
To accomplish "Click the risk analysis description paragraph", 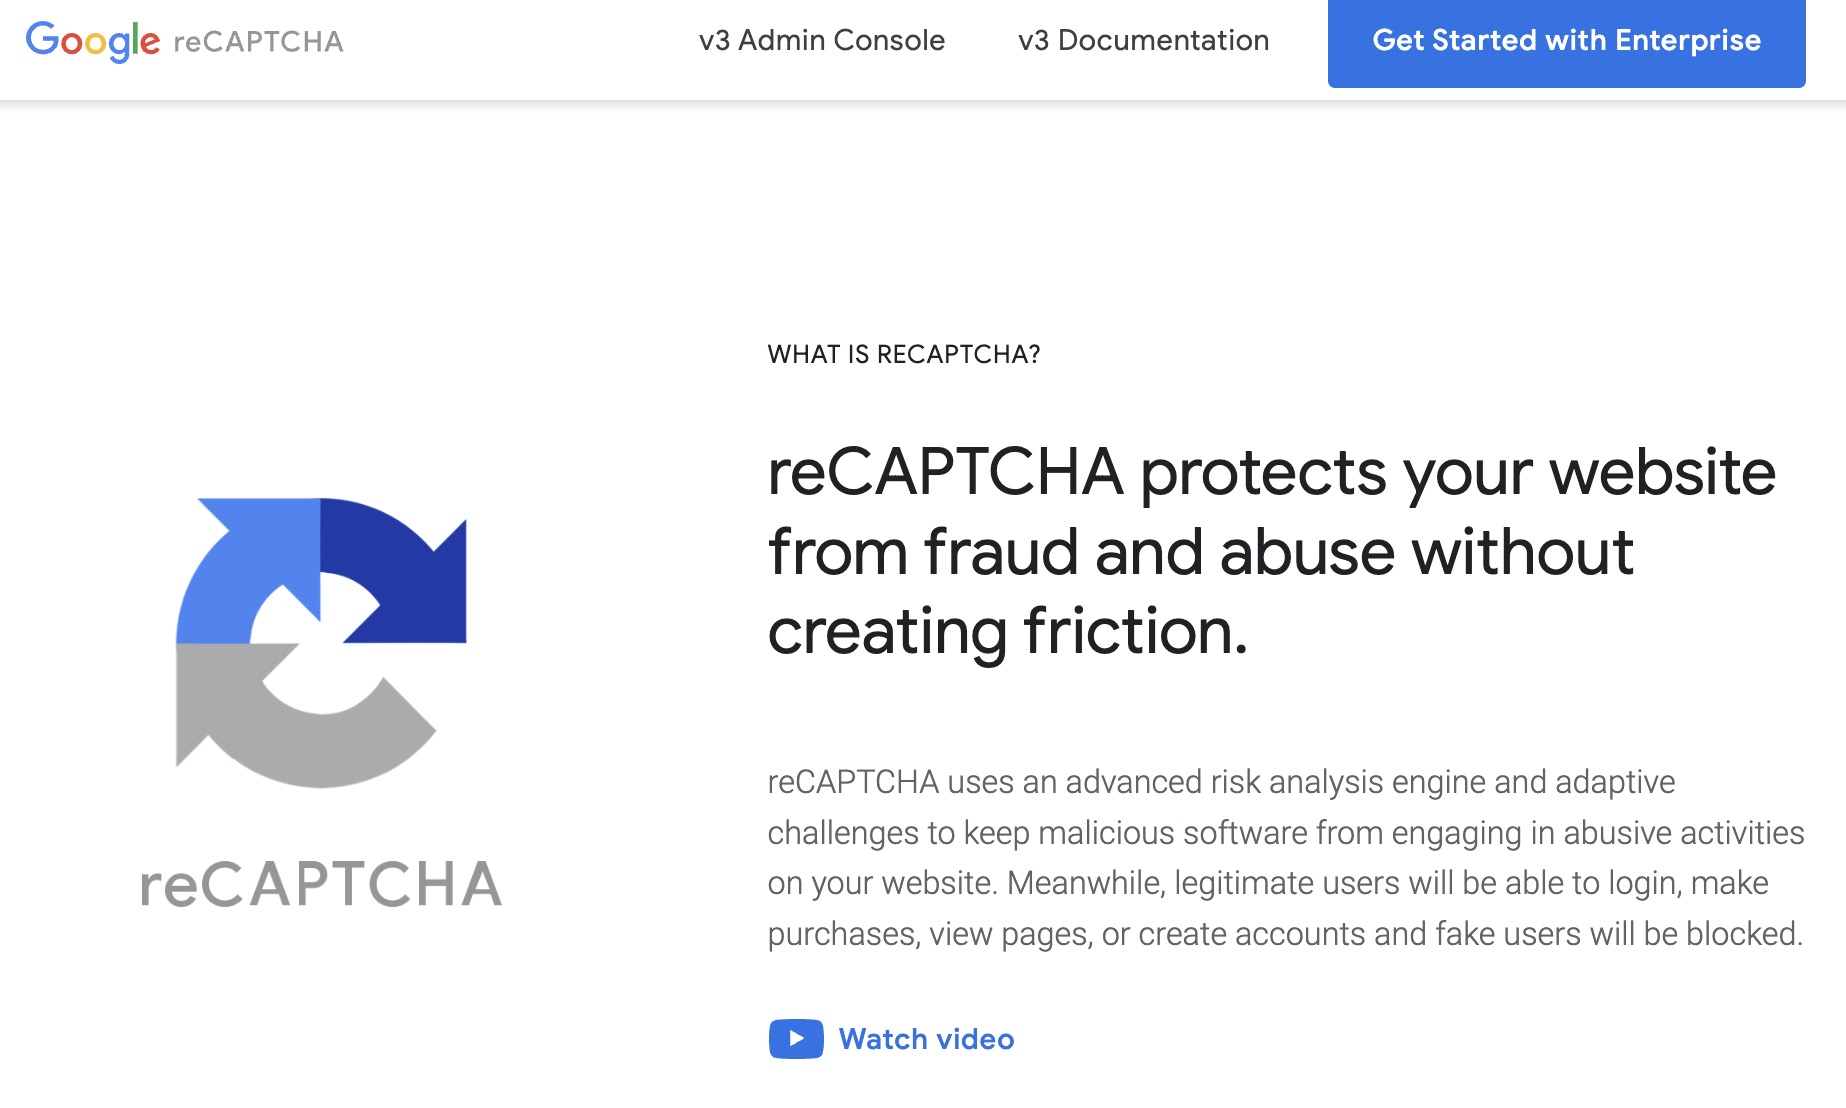I will 1280,860.
